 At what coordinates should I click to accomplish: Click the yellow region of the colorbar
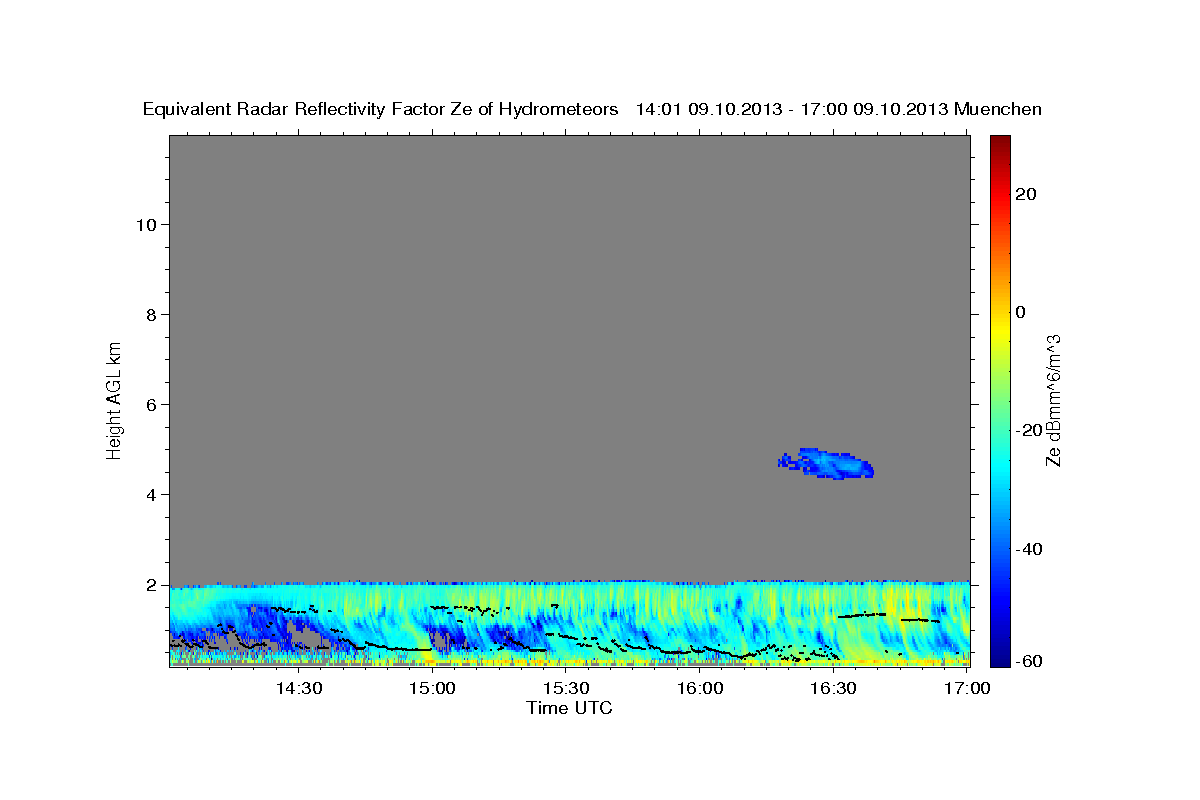coord(1000,330)
